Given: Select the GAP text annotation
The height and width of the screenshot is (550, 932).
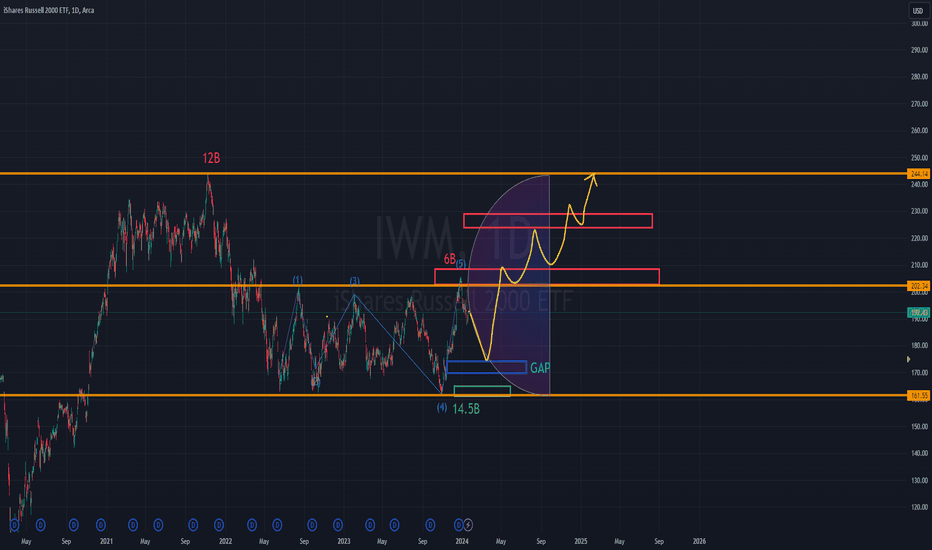Looking at the screenshot, I should (540, 368).
